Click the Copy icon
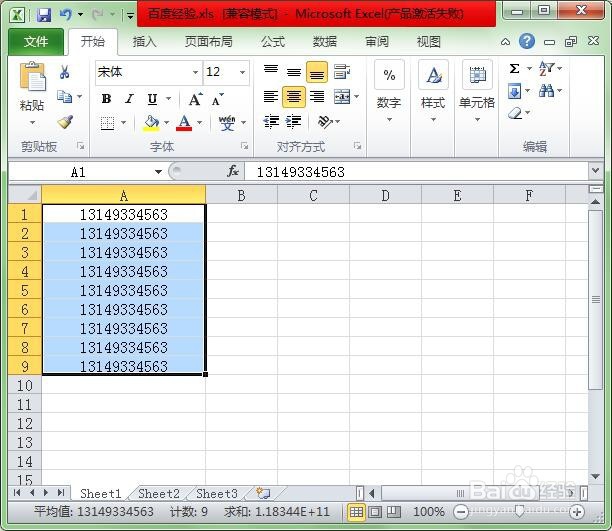 click(x=65, y=96)
